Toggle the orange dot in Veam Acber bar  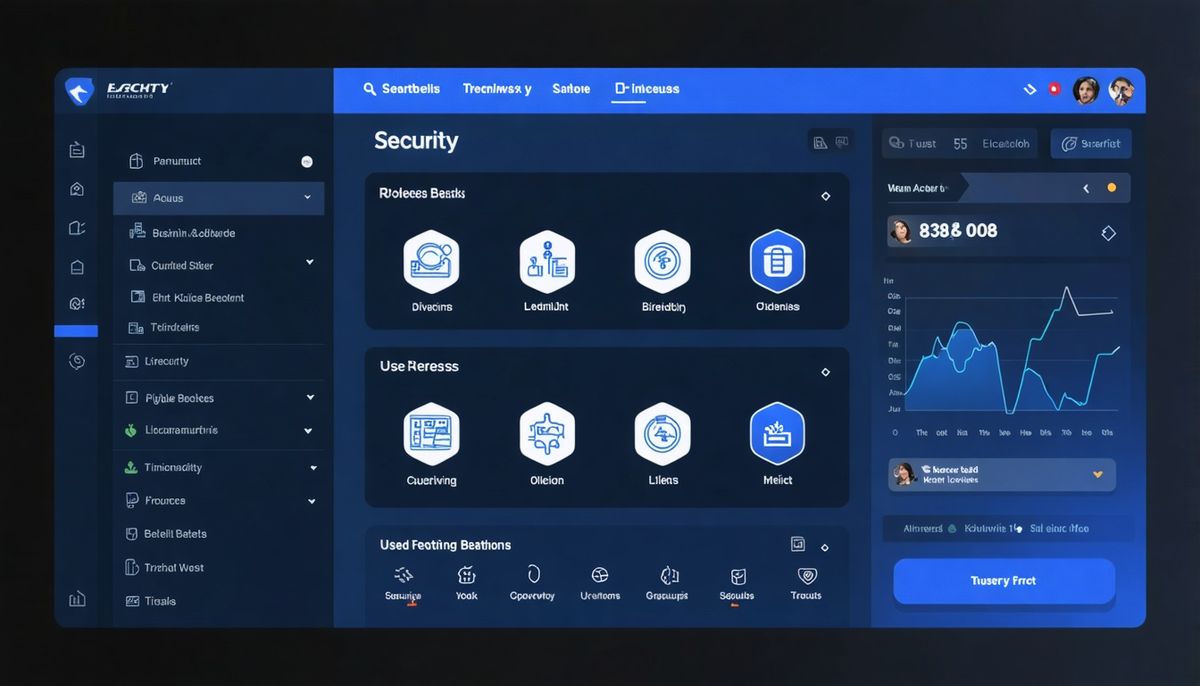coord(1111,188)
